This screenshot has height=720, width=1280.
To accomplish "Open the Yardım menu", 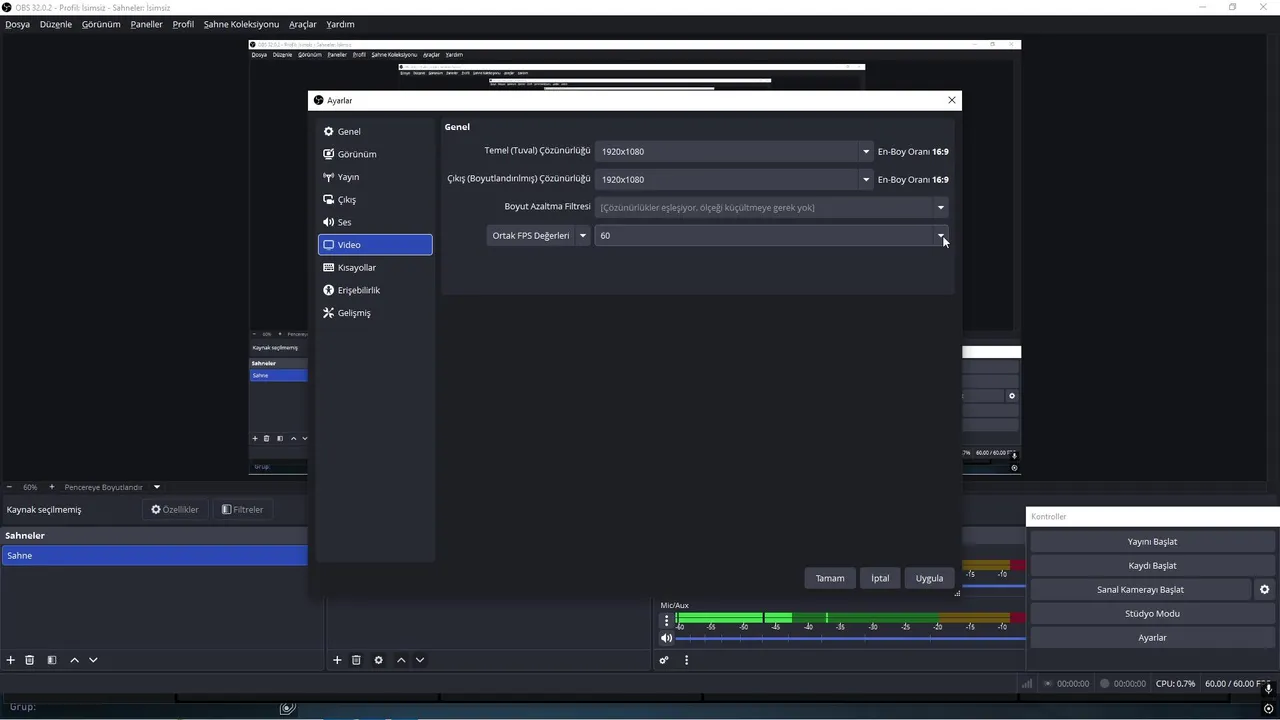I will point(340,24).
